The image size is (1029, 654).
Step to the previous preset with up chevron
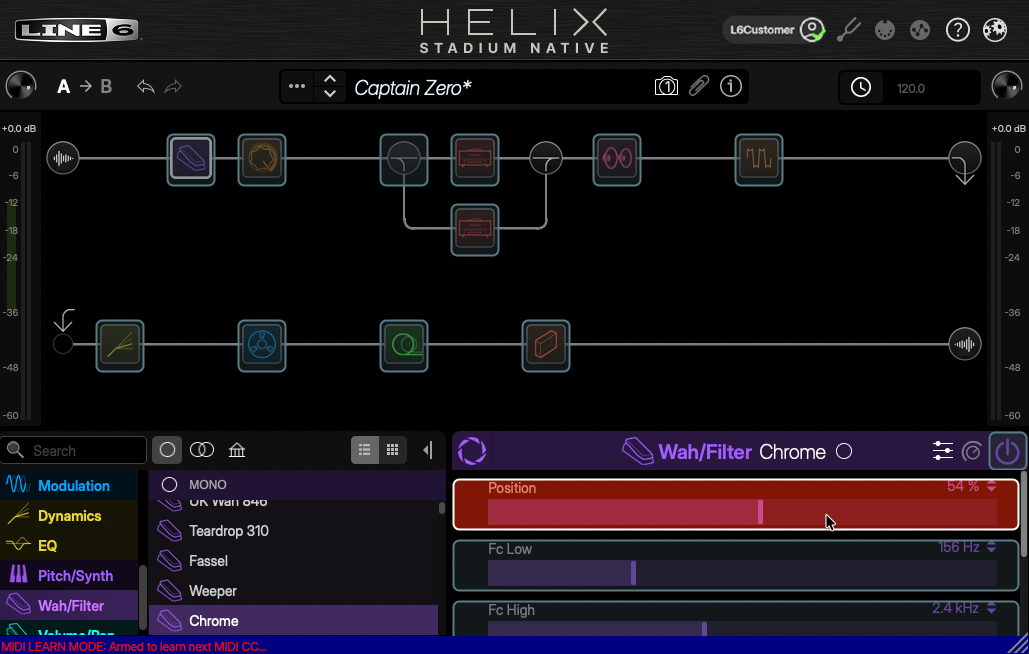(330, 79)
